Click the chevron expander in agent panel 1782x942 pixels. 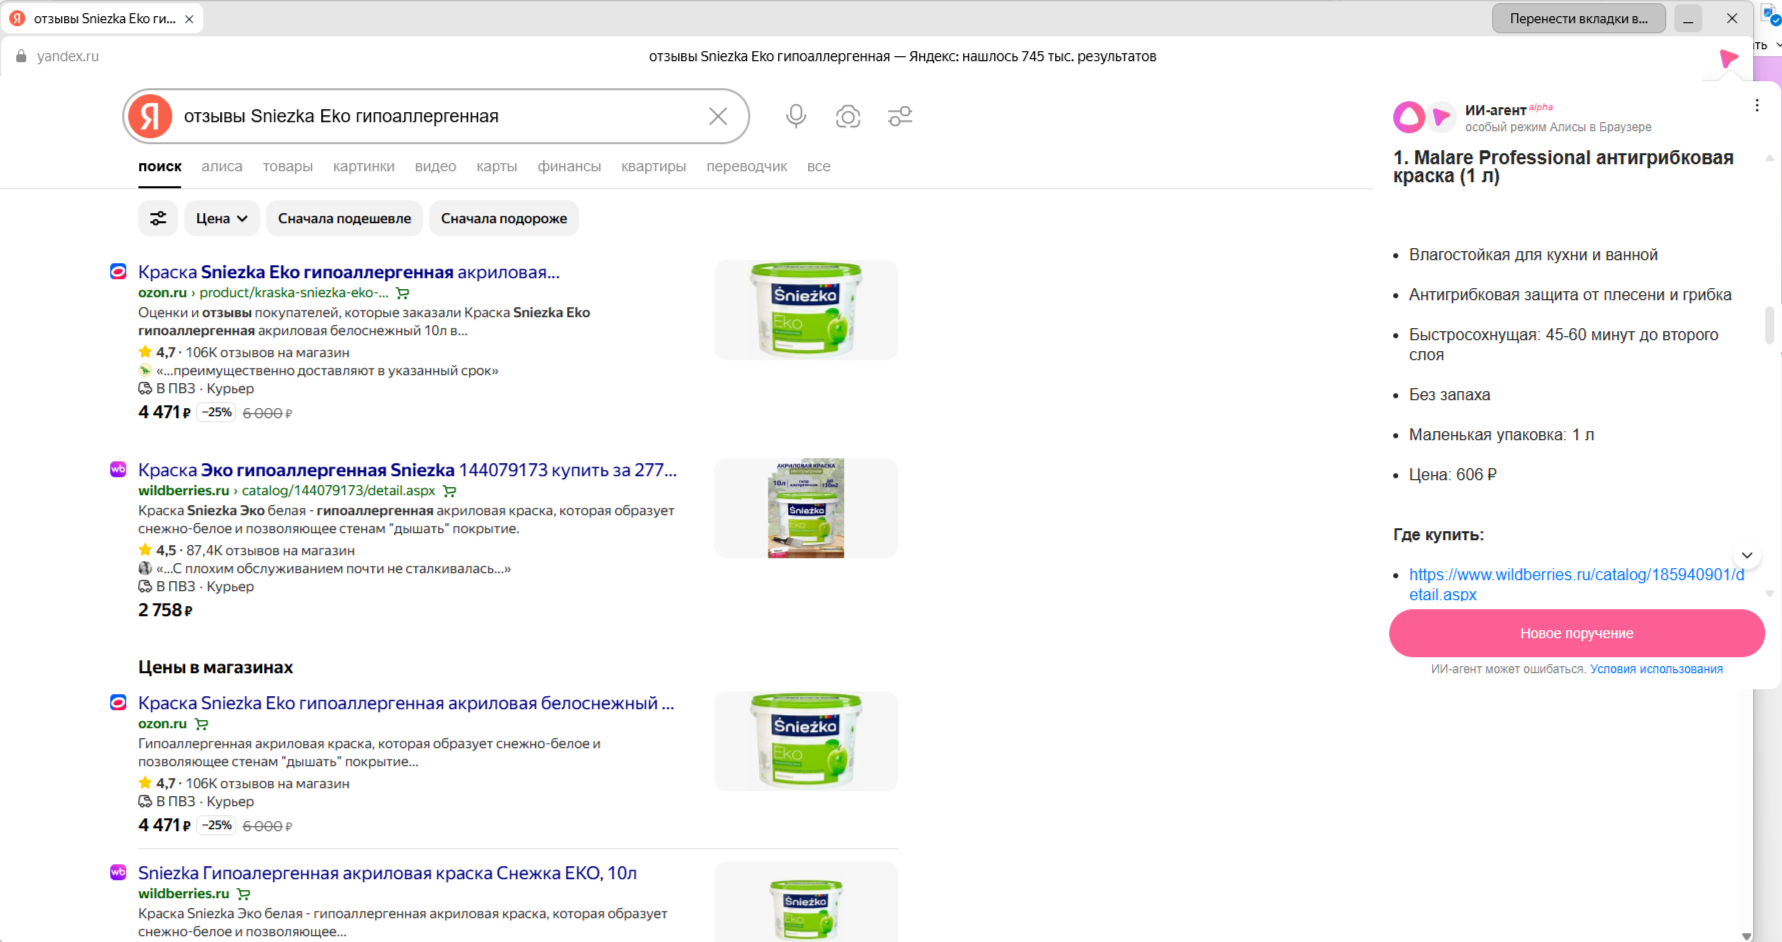point(1747,555)
